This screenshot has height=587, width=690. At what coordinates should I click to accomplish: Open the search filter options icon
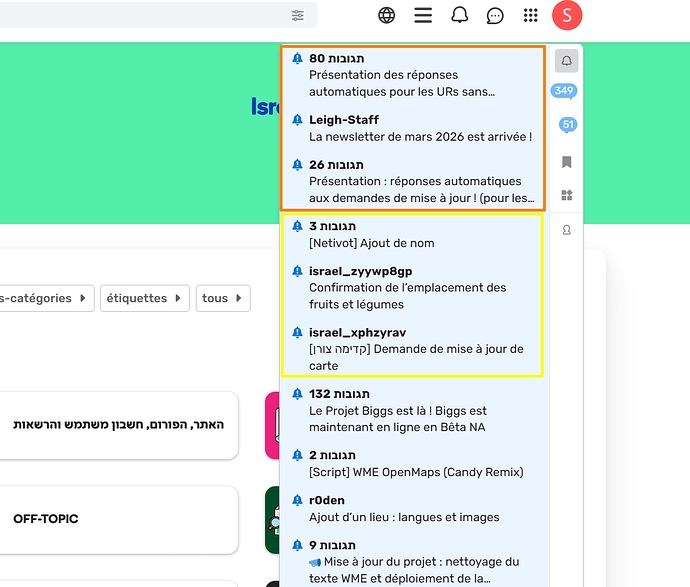[297, 15]
